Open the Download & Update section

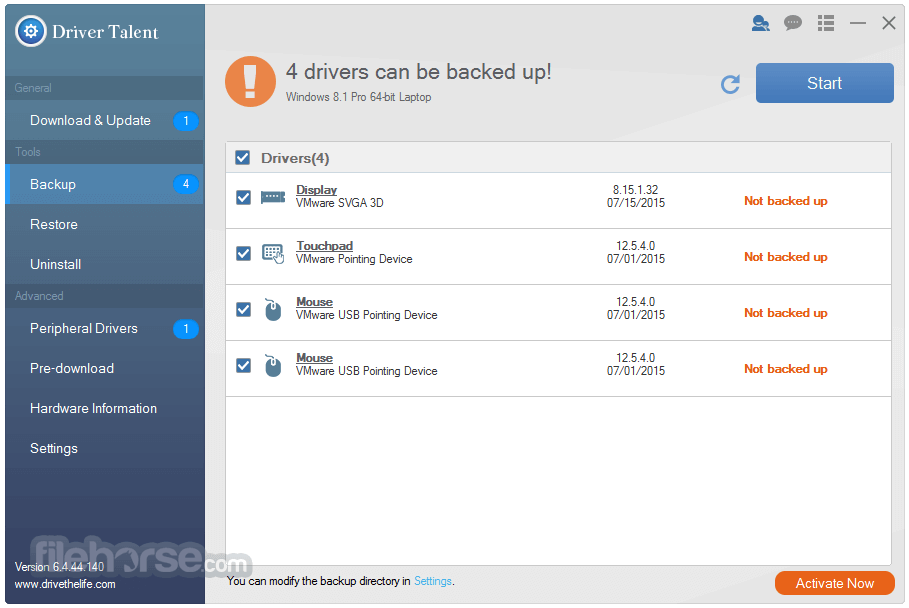coord(104,121)
